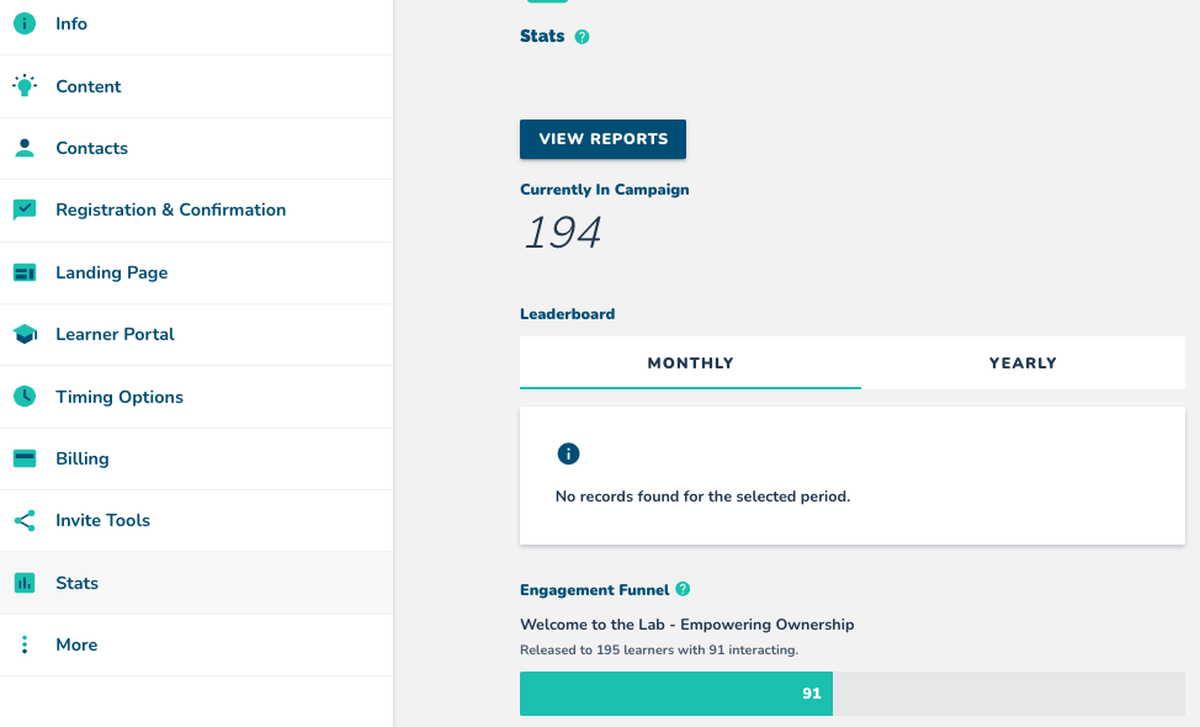
Task: Click the Contacts person icon
Action: click(x=25, y=148)
